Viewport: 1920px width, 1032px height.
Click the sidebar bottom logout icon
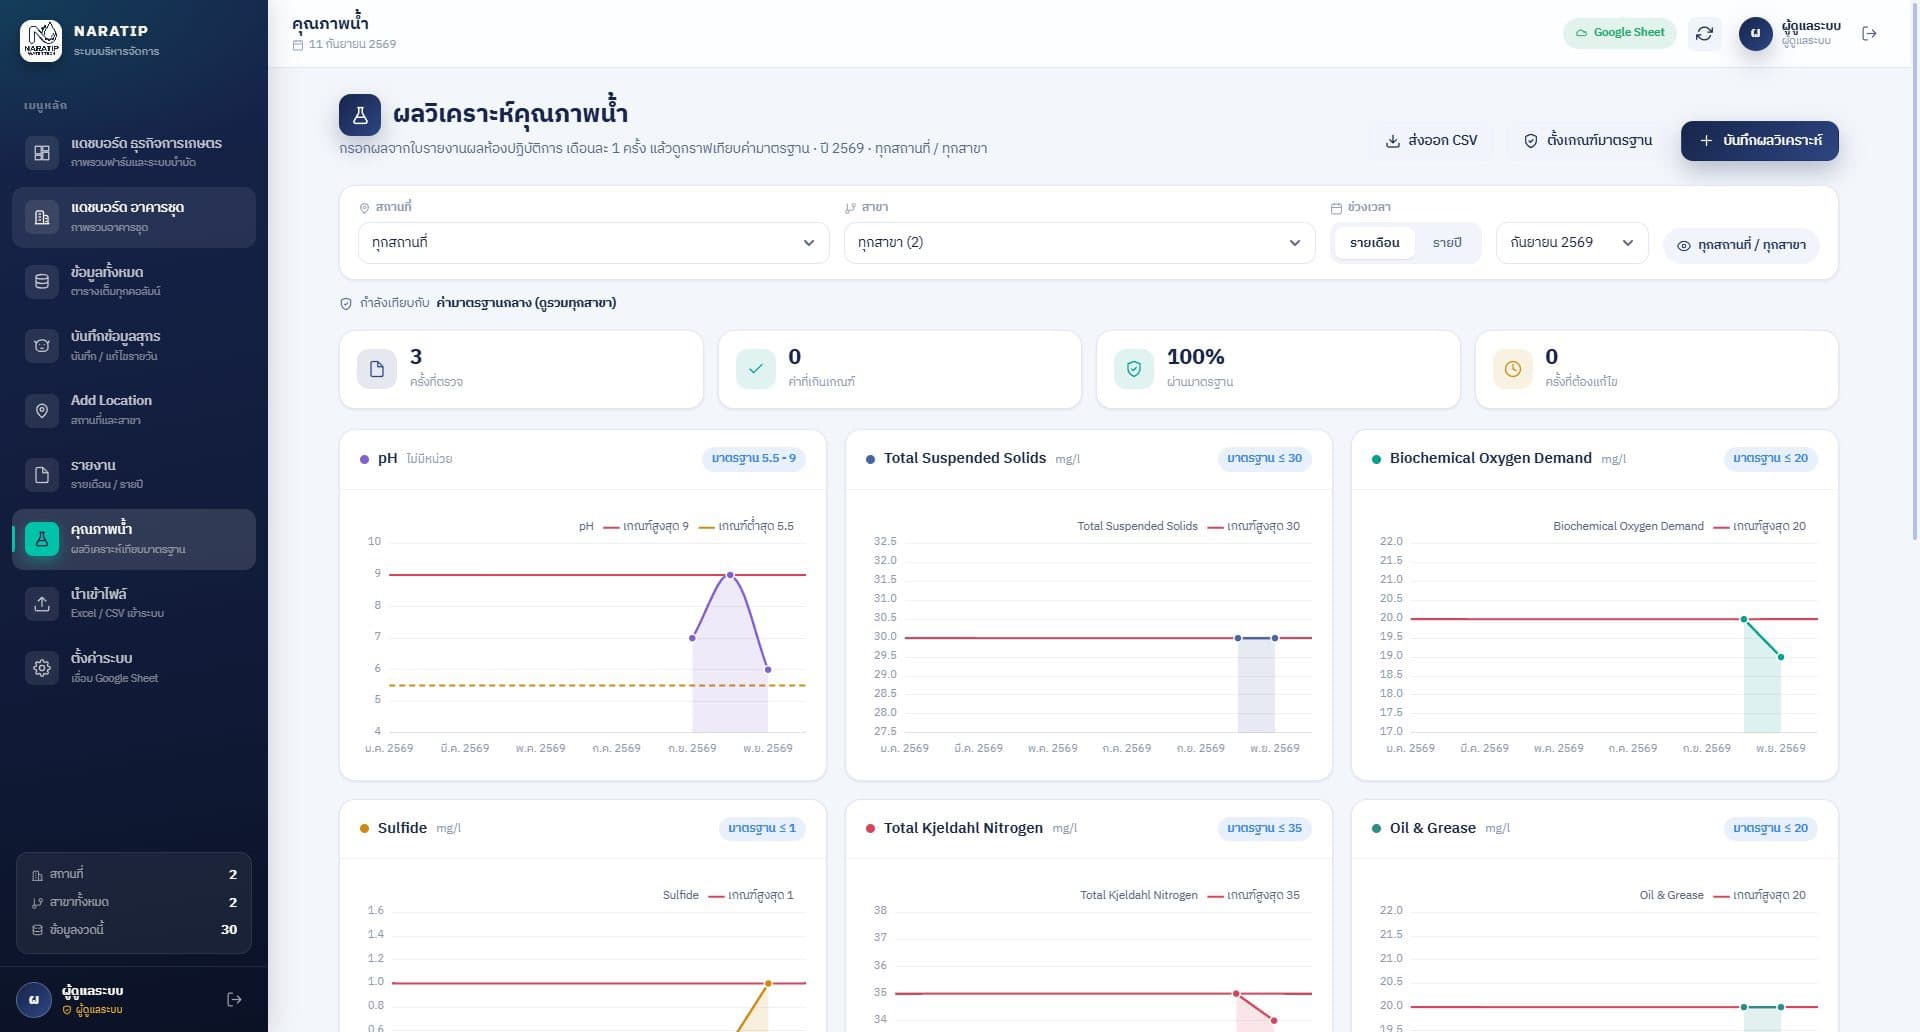coord(234,999)
